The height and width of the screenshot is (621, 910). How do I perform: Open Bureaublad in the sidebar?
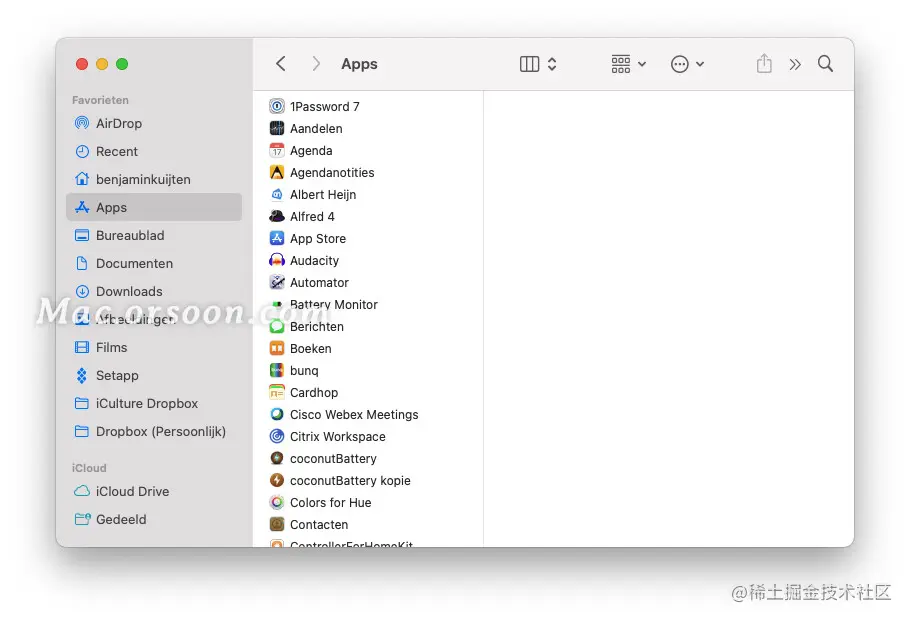coord(154,235)
